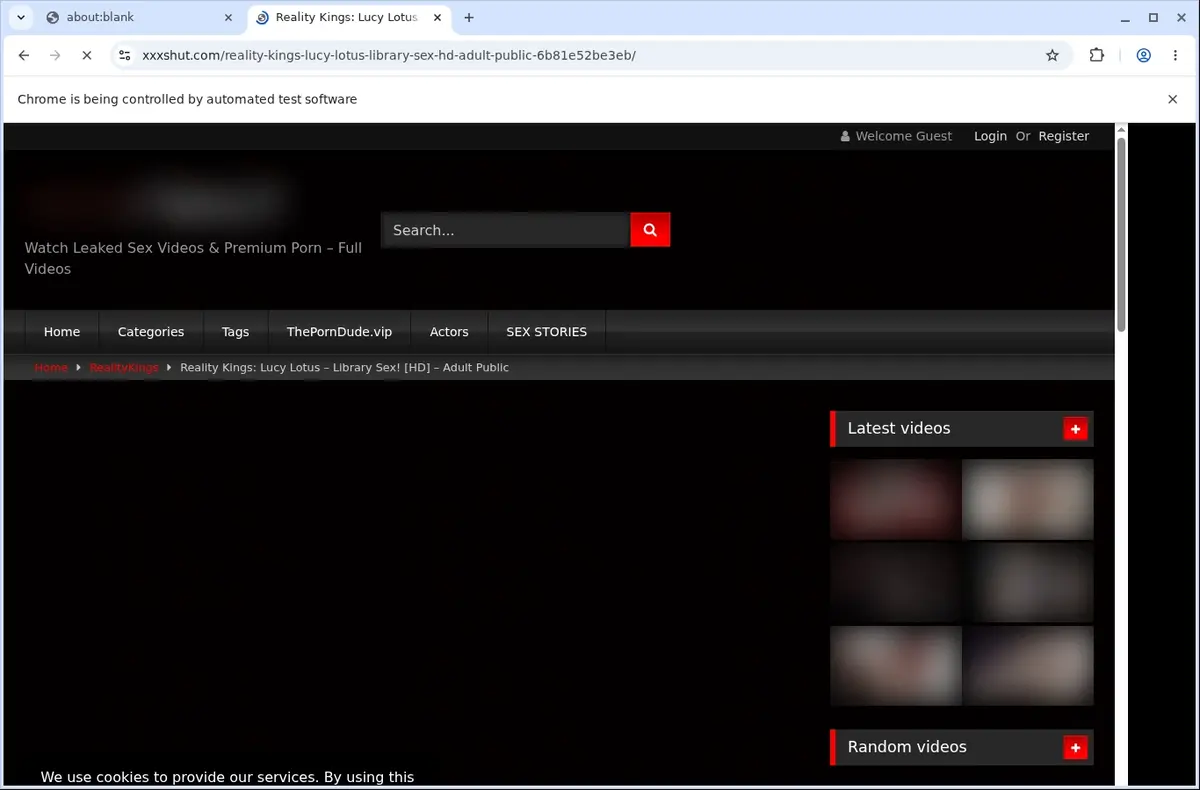The height and width of the screenshot is (790, 1200).
Task: Click the browser forward arrow
Action: click(55, 55)
